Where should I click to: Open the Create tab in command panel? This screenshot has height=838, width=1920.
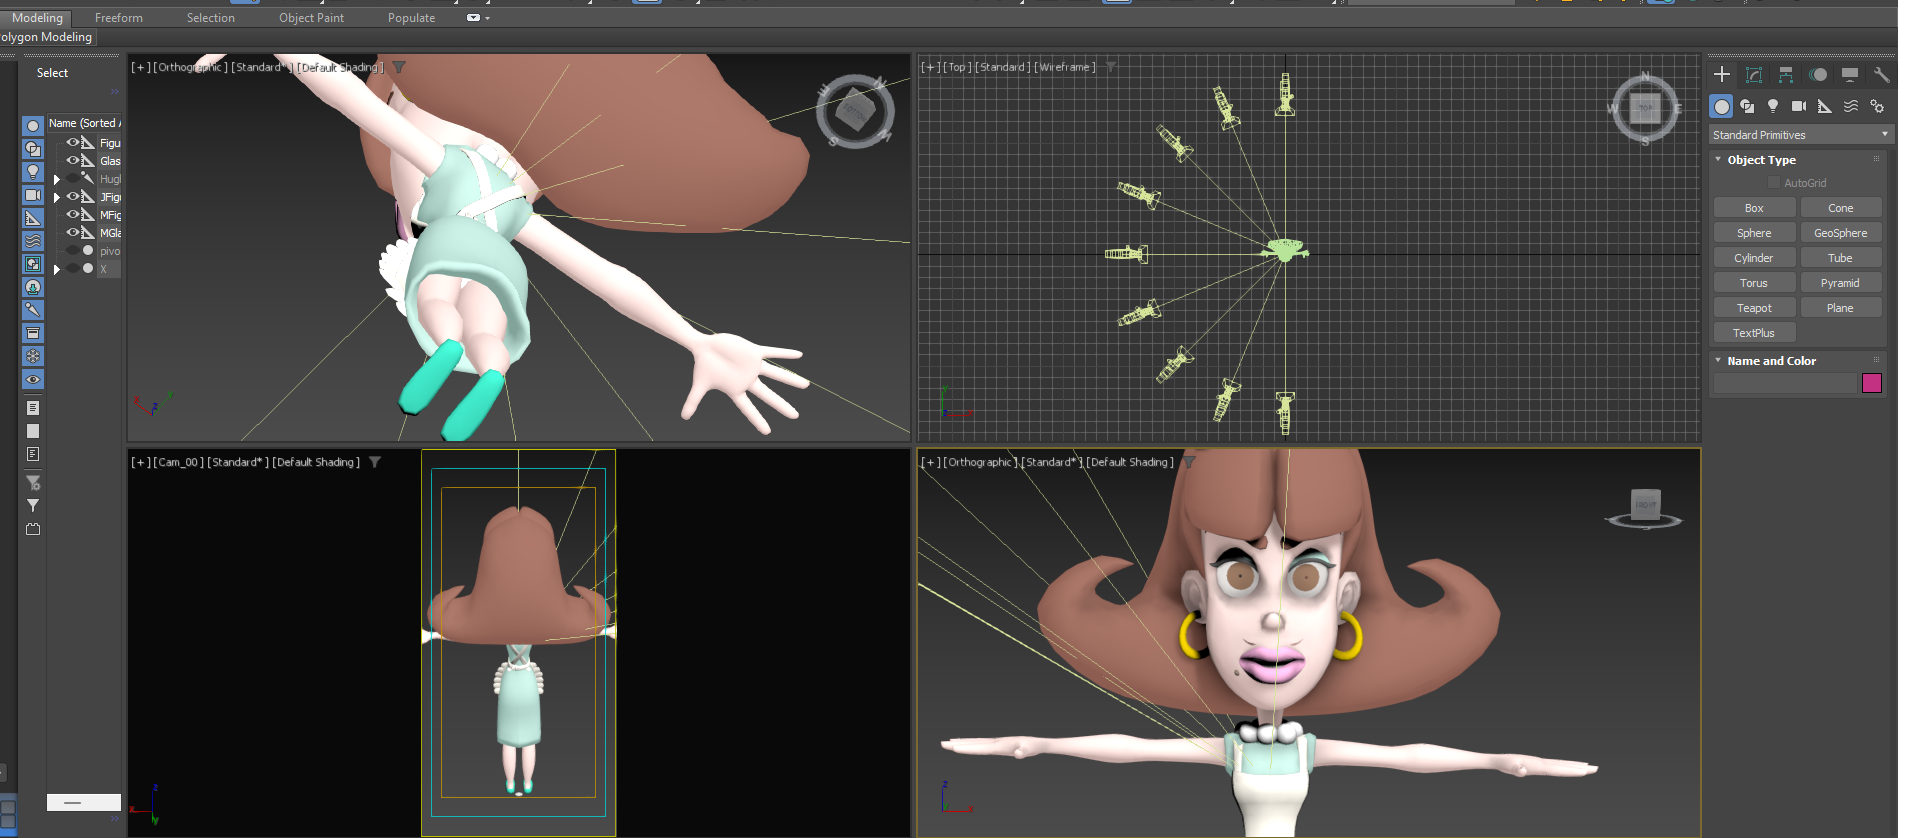point(1721,75)
